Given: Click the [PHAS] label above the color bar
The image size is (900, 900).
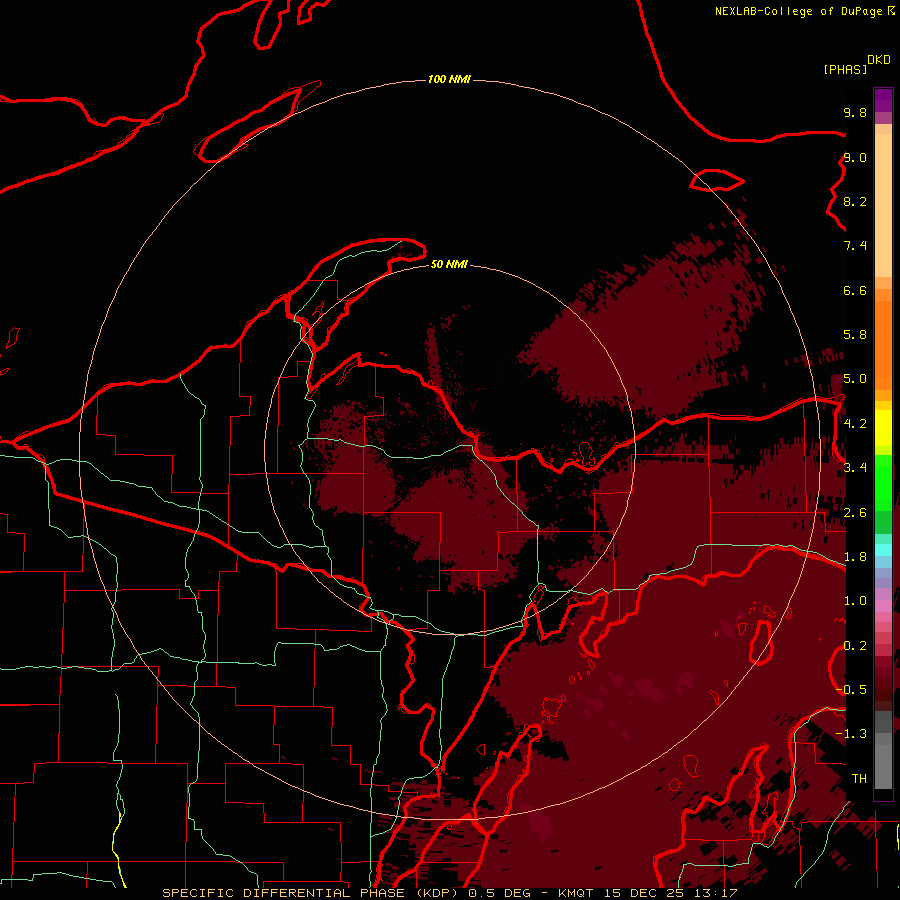Looking at the screenshot, I should click(845, 70).
